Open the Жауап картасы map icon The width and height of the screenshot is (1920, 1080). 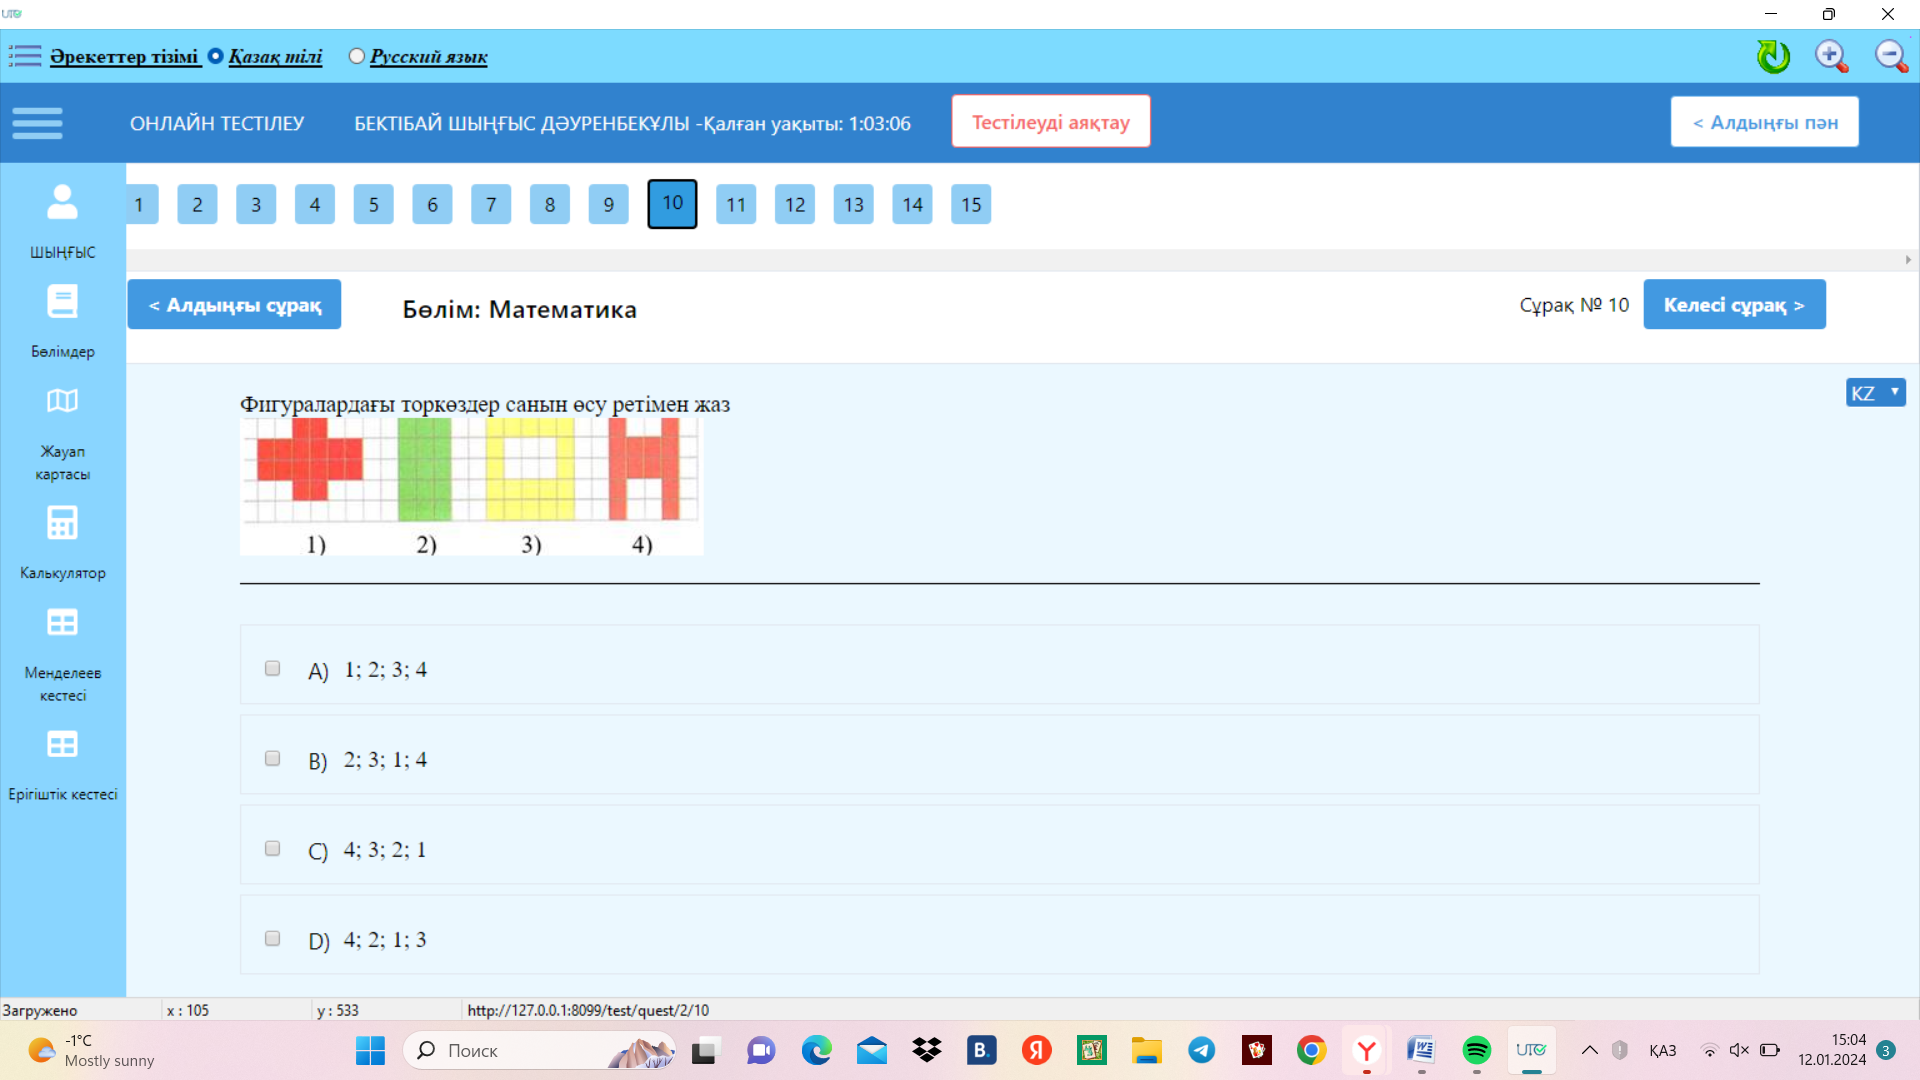pyautogui.click(x=62, y=401)
